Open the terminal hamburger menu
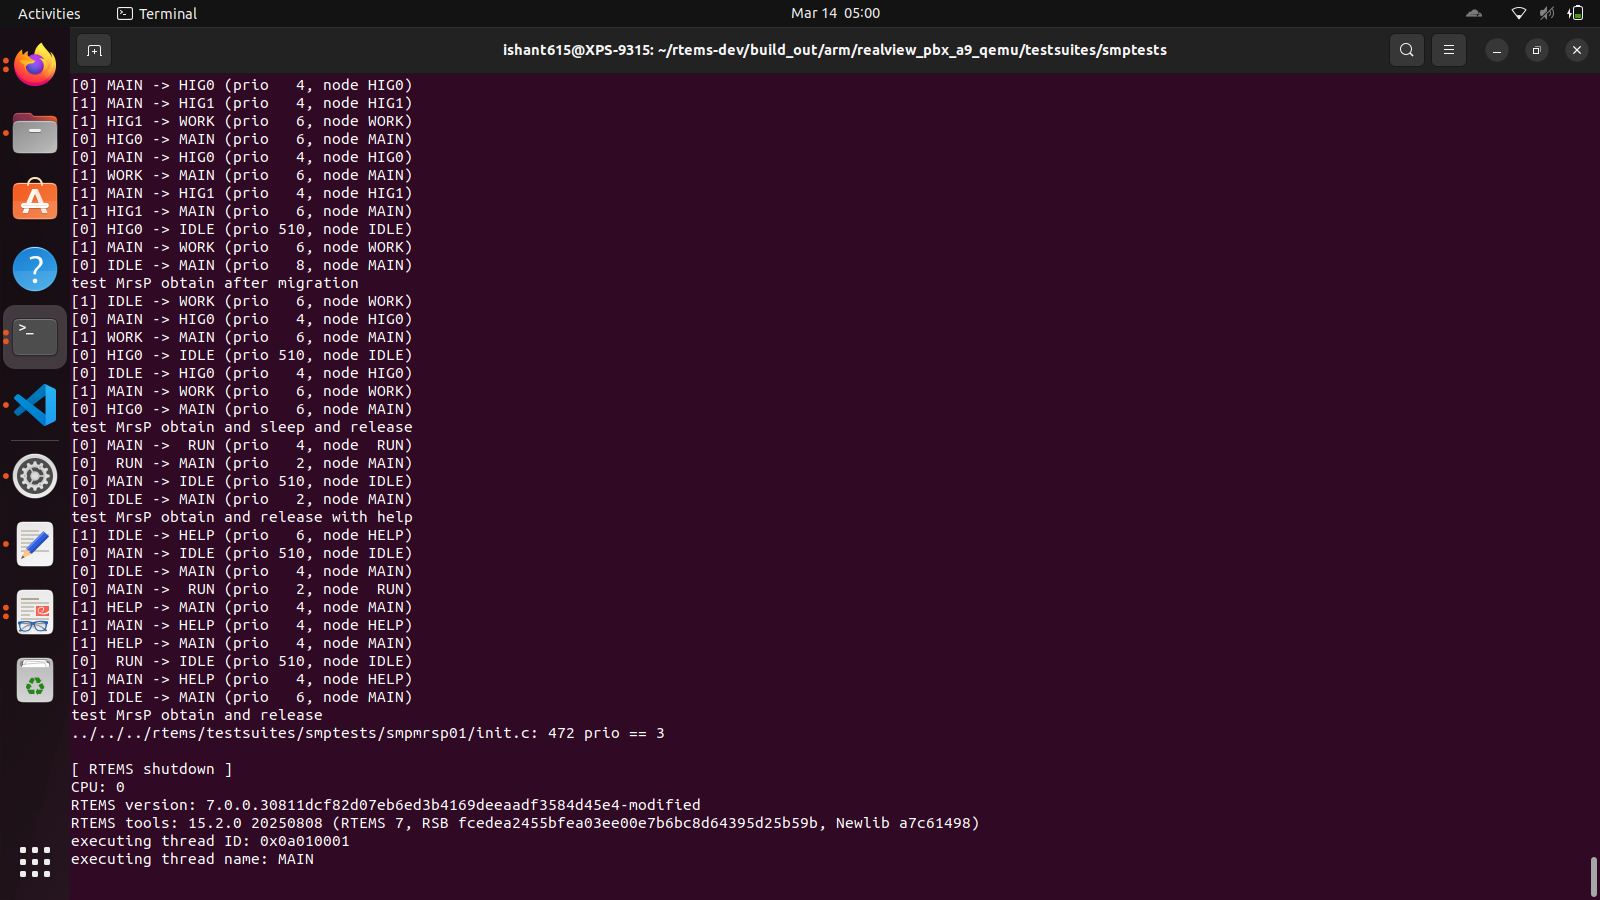The width and height of the screenshot is (1600, 900). click(x=1448, y=50)
